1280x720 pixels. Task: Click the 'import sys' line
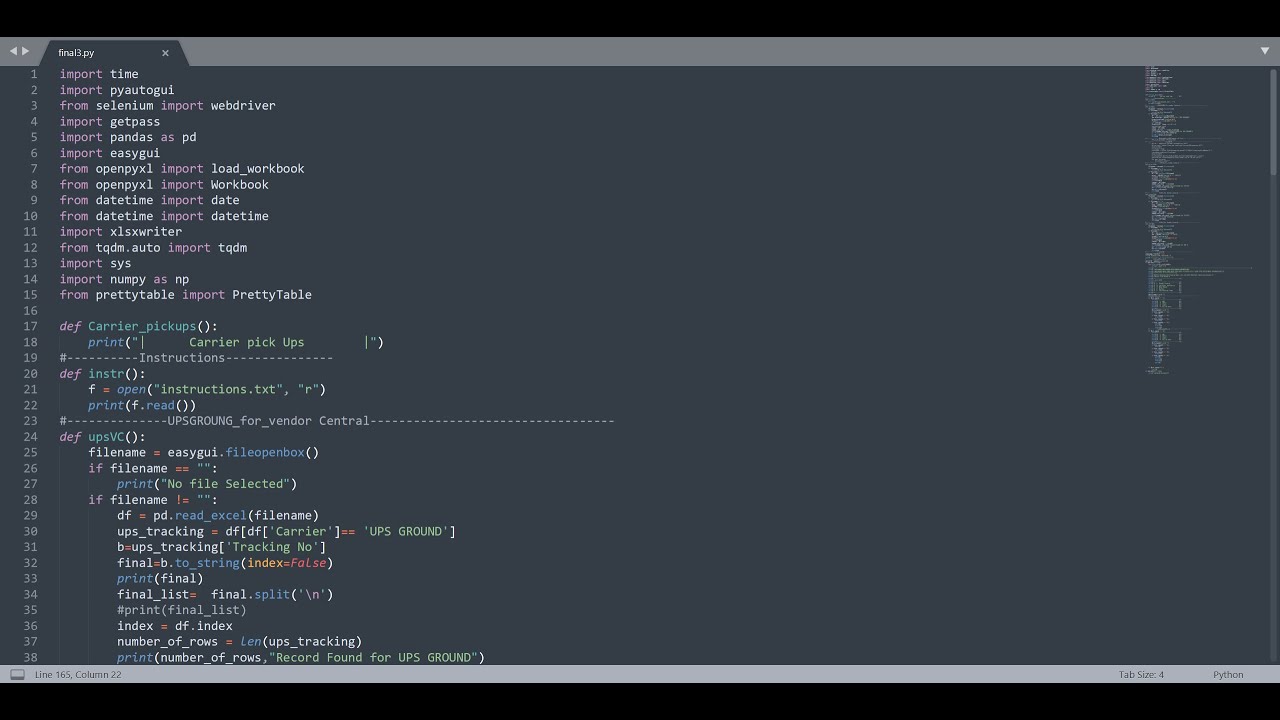(x=95, y=263)
